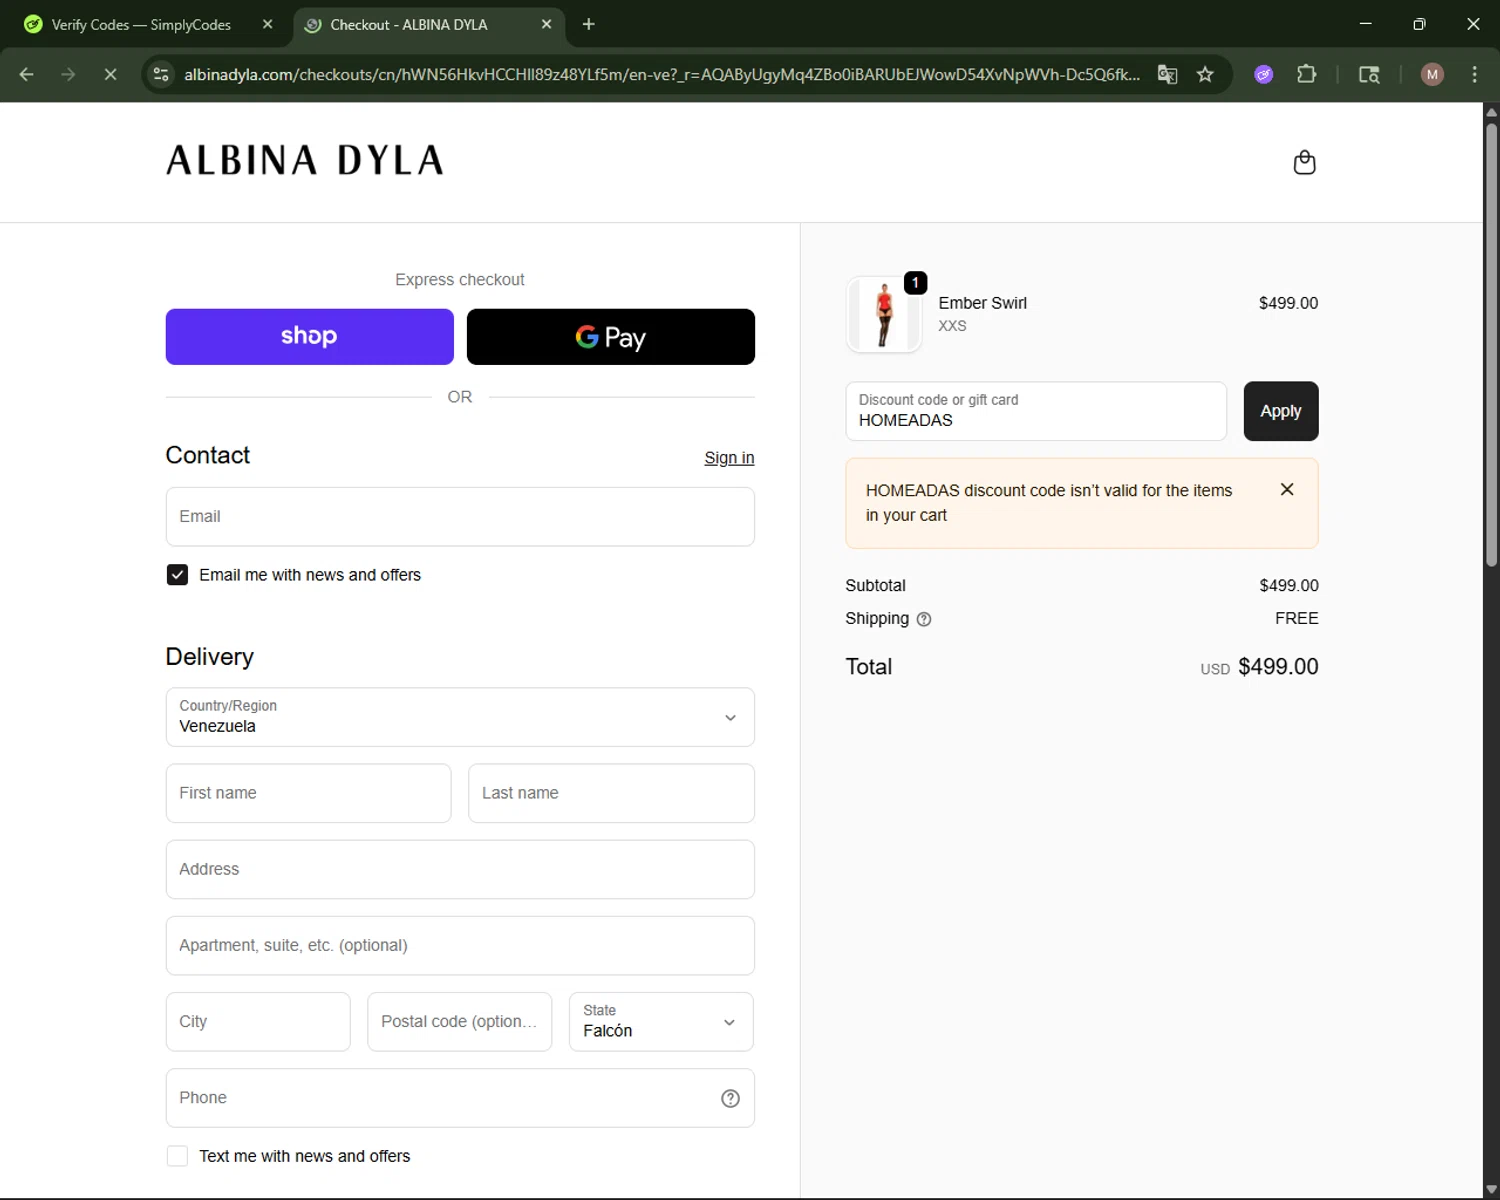Image resolution: width=1500 pixels, height=1200 pixels.
Task: Open a new browser tab
Action: pos(588,24)
